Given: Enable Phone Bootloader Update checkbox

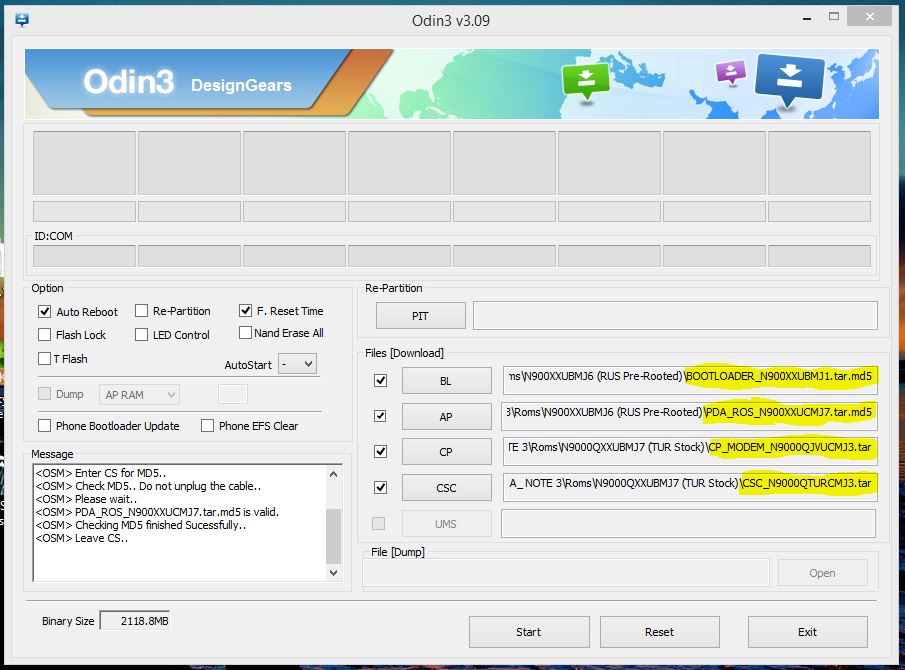Looking at the screenshot, I should pyautogui.click(x=44, y=426).
